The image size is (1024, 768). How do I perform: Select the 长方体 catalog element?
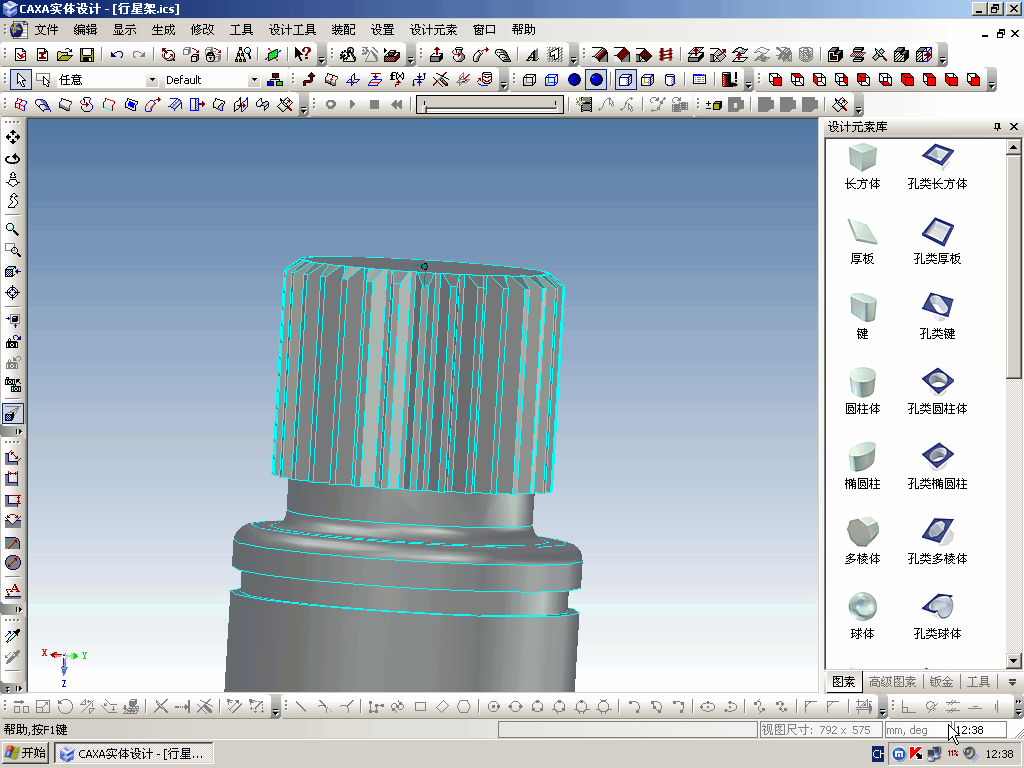pos(862,167)
